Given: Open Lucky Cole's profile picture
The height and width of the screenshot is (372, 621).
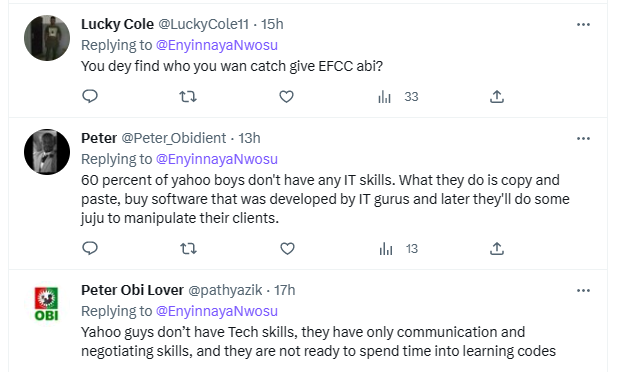Looking at the screenshot, I should 47,38.
